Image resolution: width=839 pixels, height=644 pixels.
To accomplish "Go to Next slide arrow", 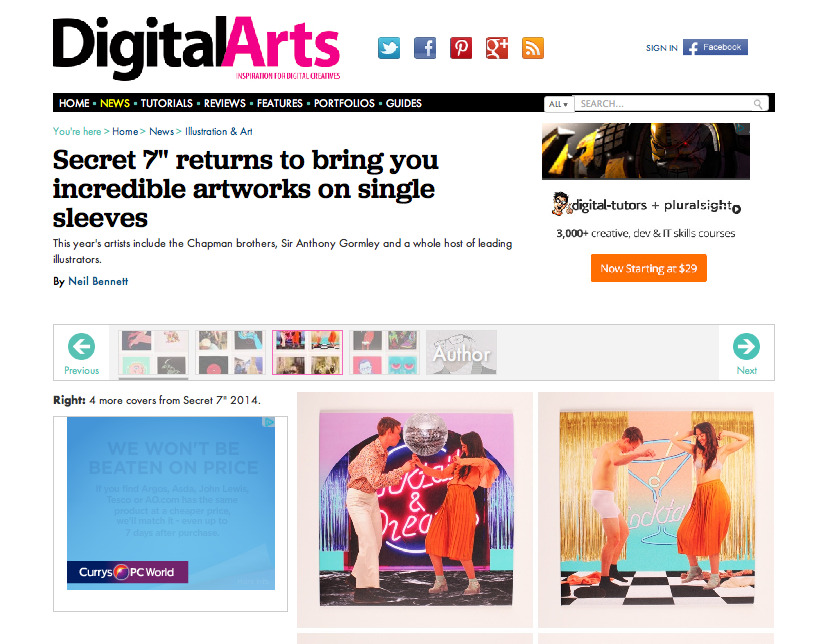I will point(746,354).
